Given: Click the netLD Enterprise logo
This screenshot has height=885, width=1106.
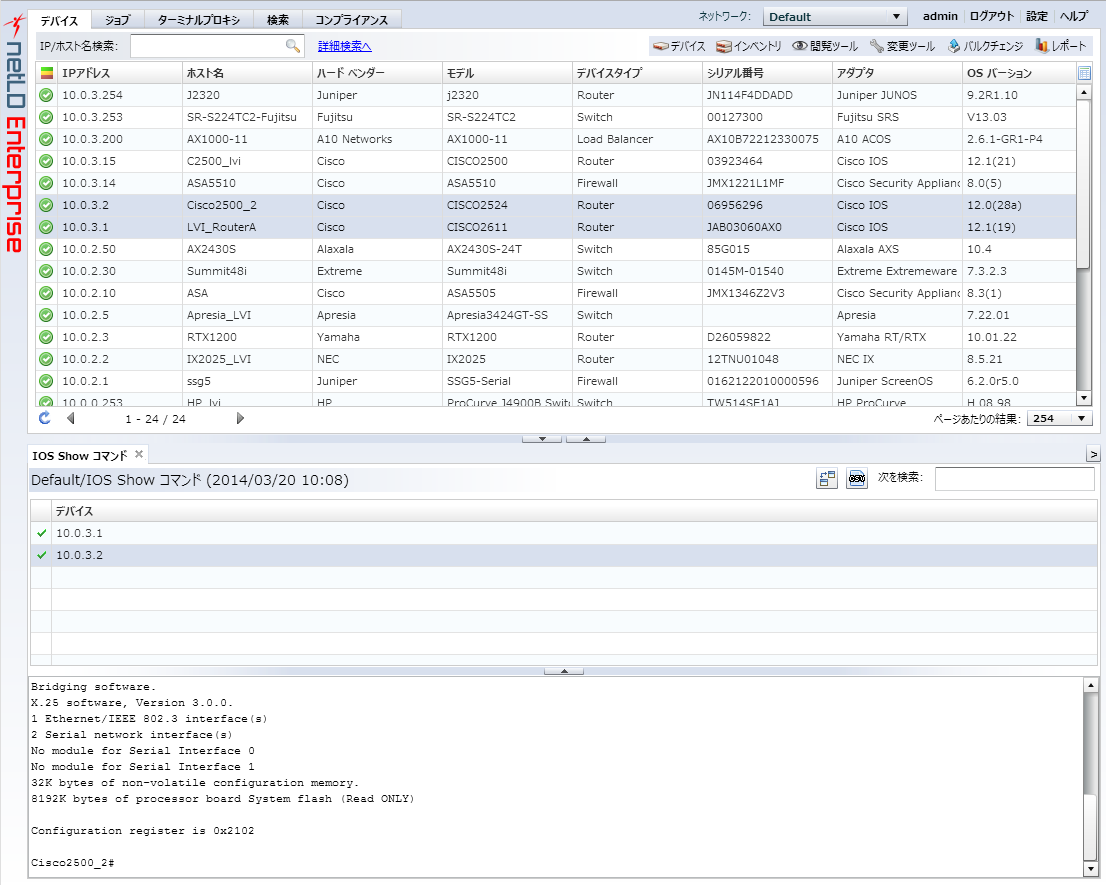Looking at the screenshot, I should [x=14, y=134].
